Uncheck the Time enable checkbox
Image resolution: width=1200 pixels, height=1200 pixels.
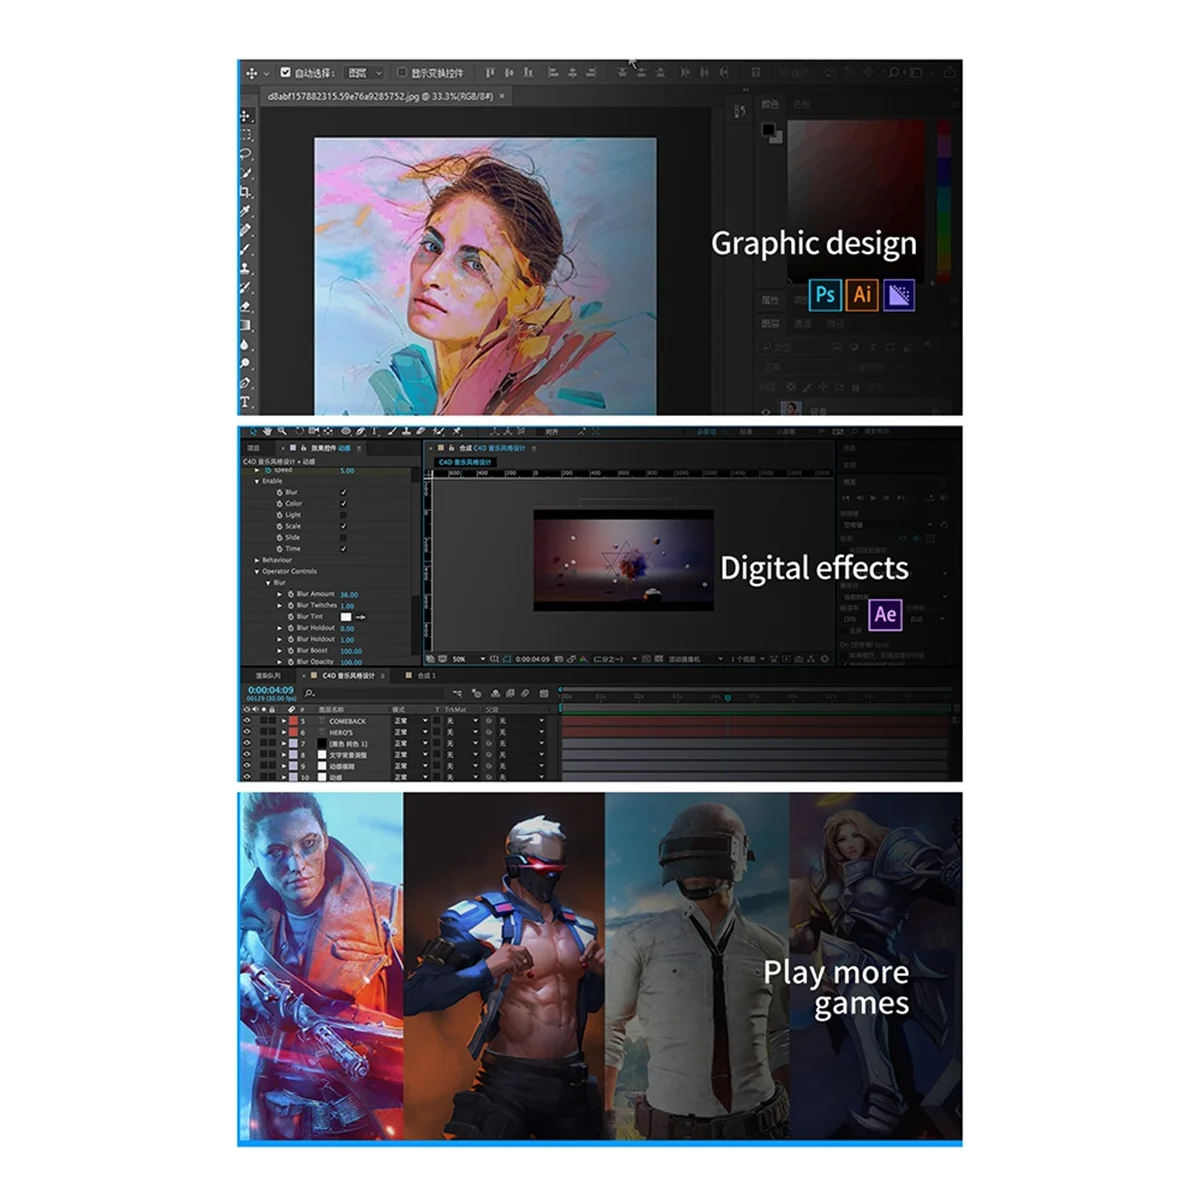pos(343,549)
